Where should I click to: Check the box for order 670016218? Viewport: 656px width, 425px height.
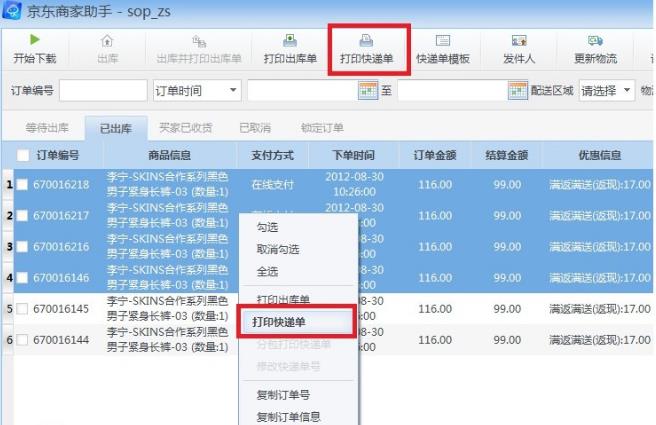tap(22, 184)
